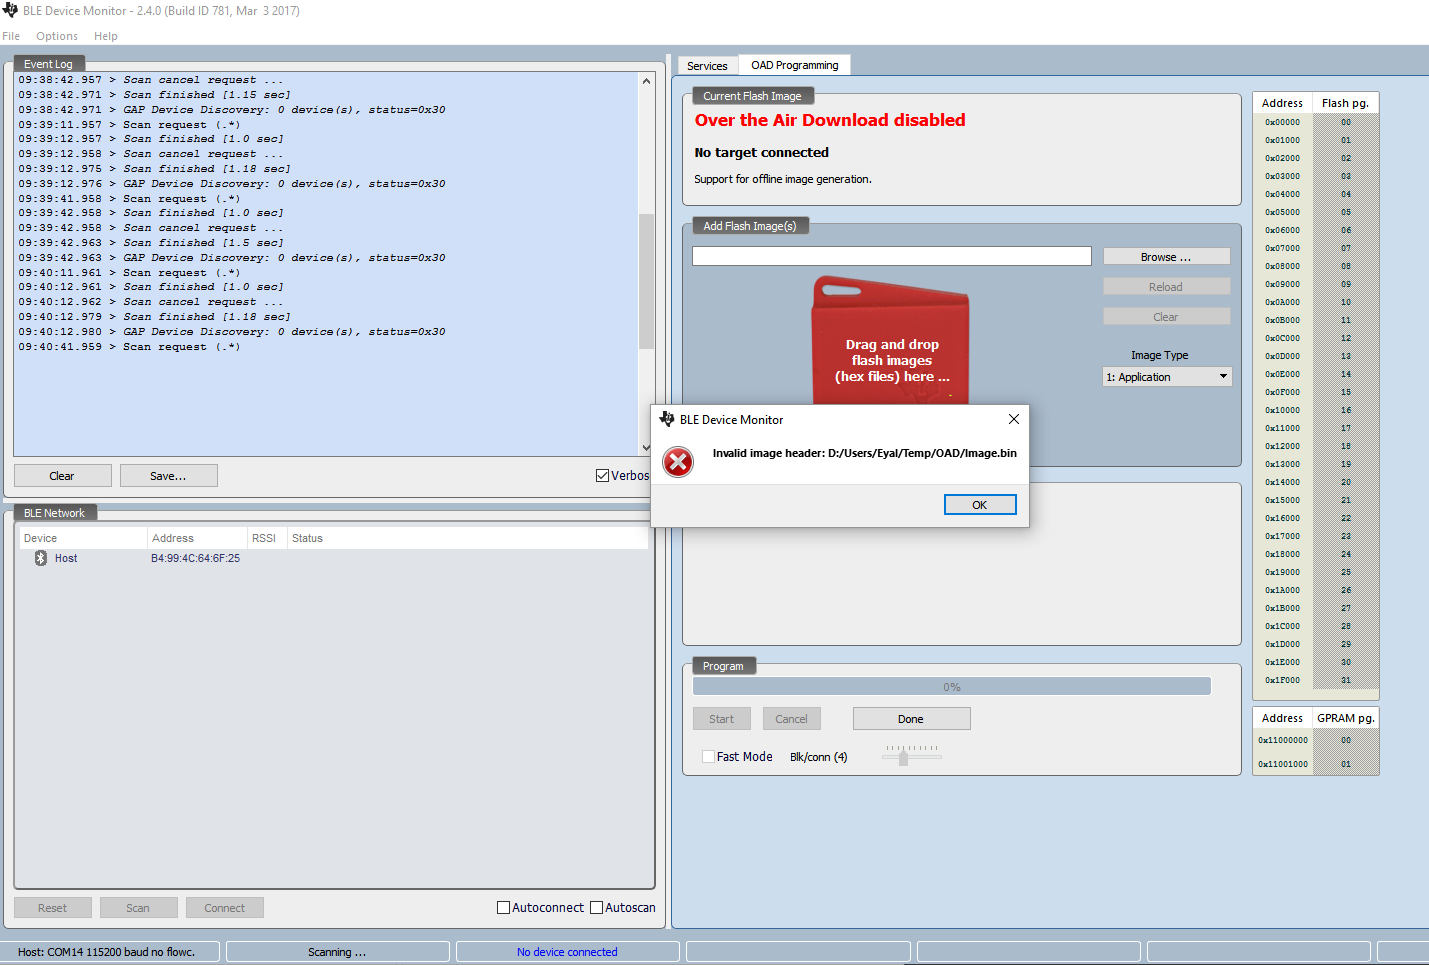Click the Clear flash images button
The width and height of the screenshot is (1429, 965).
click(1166, 317)
